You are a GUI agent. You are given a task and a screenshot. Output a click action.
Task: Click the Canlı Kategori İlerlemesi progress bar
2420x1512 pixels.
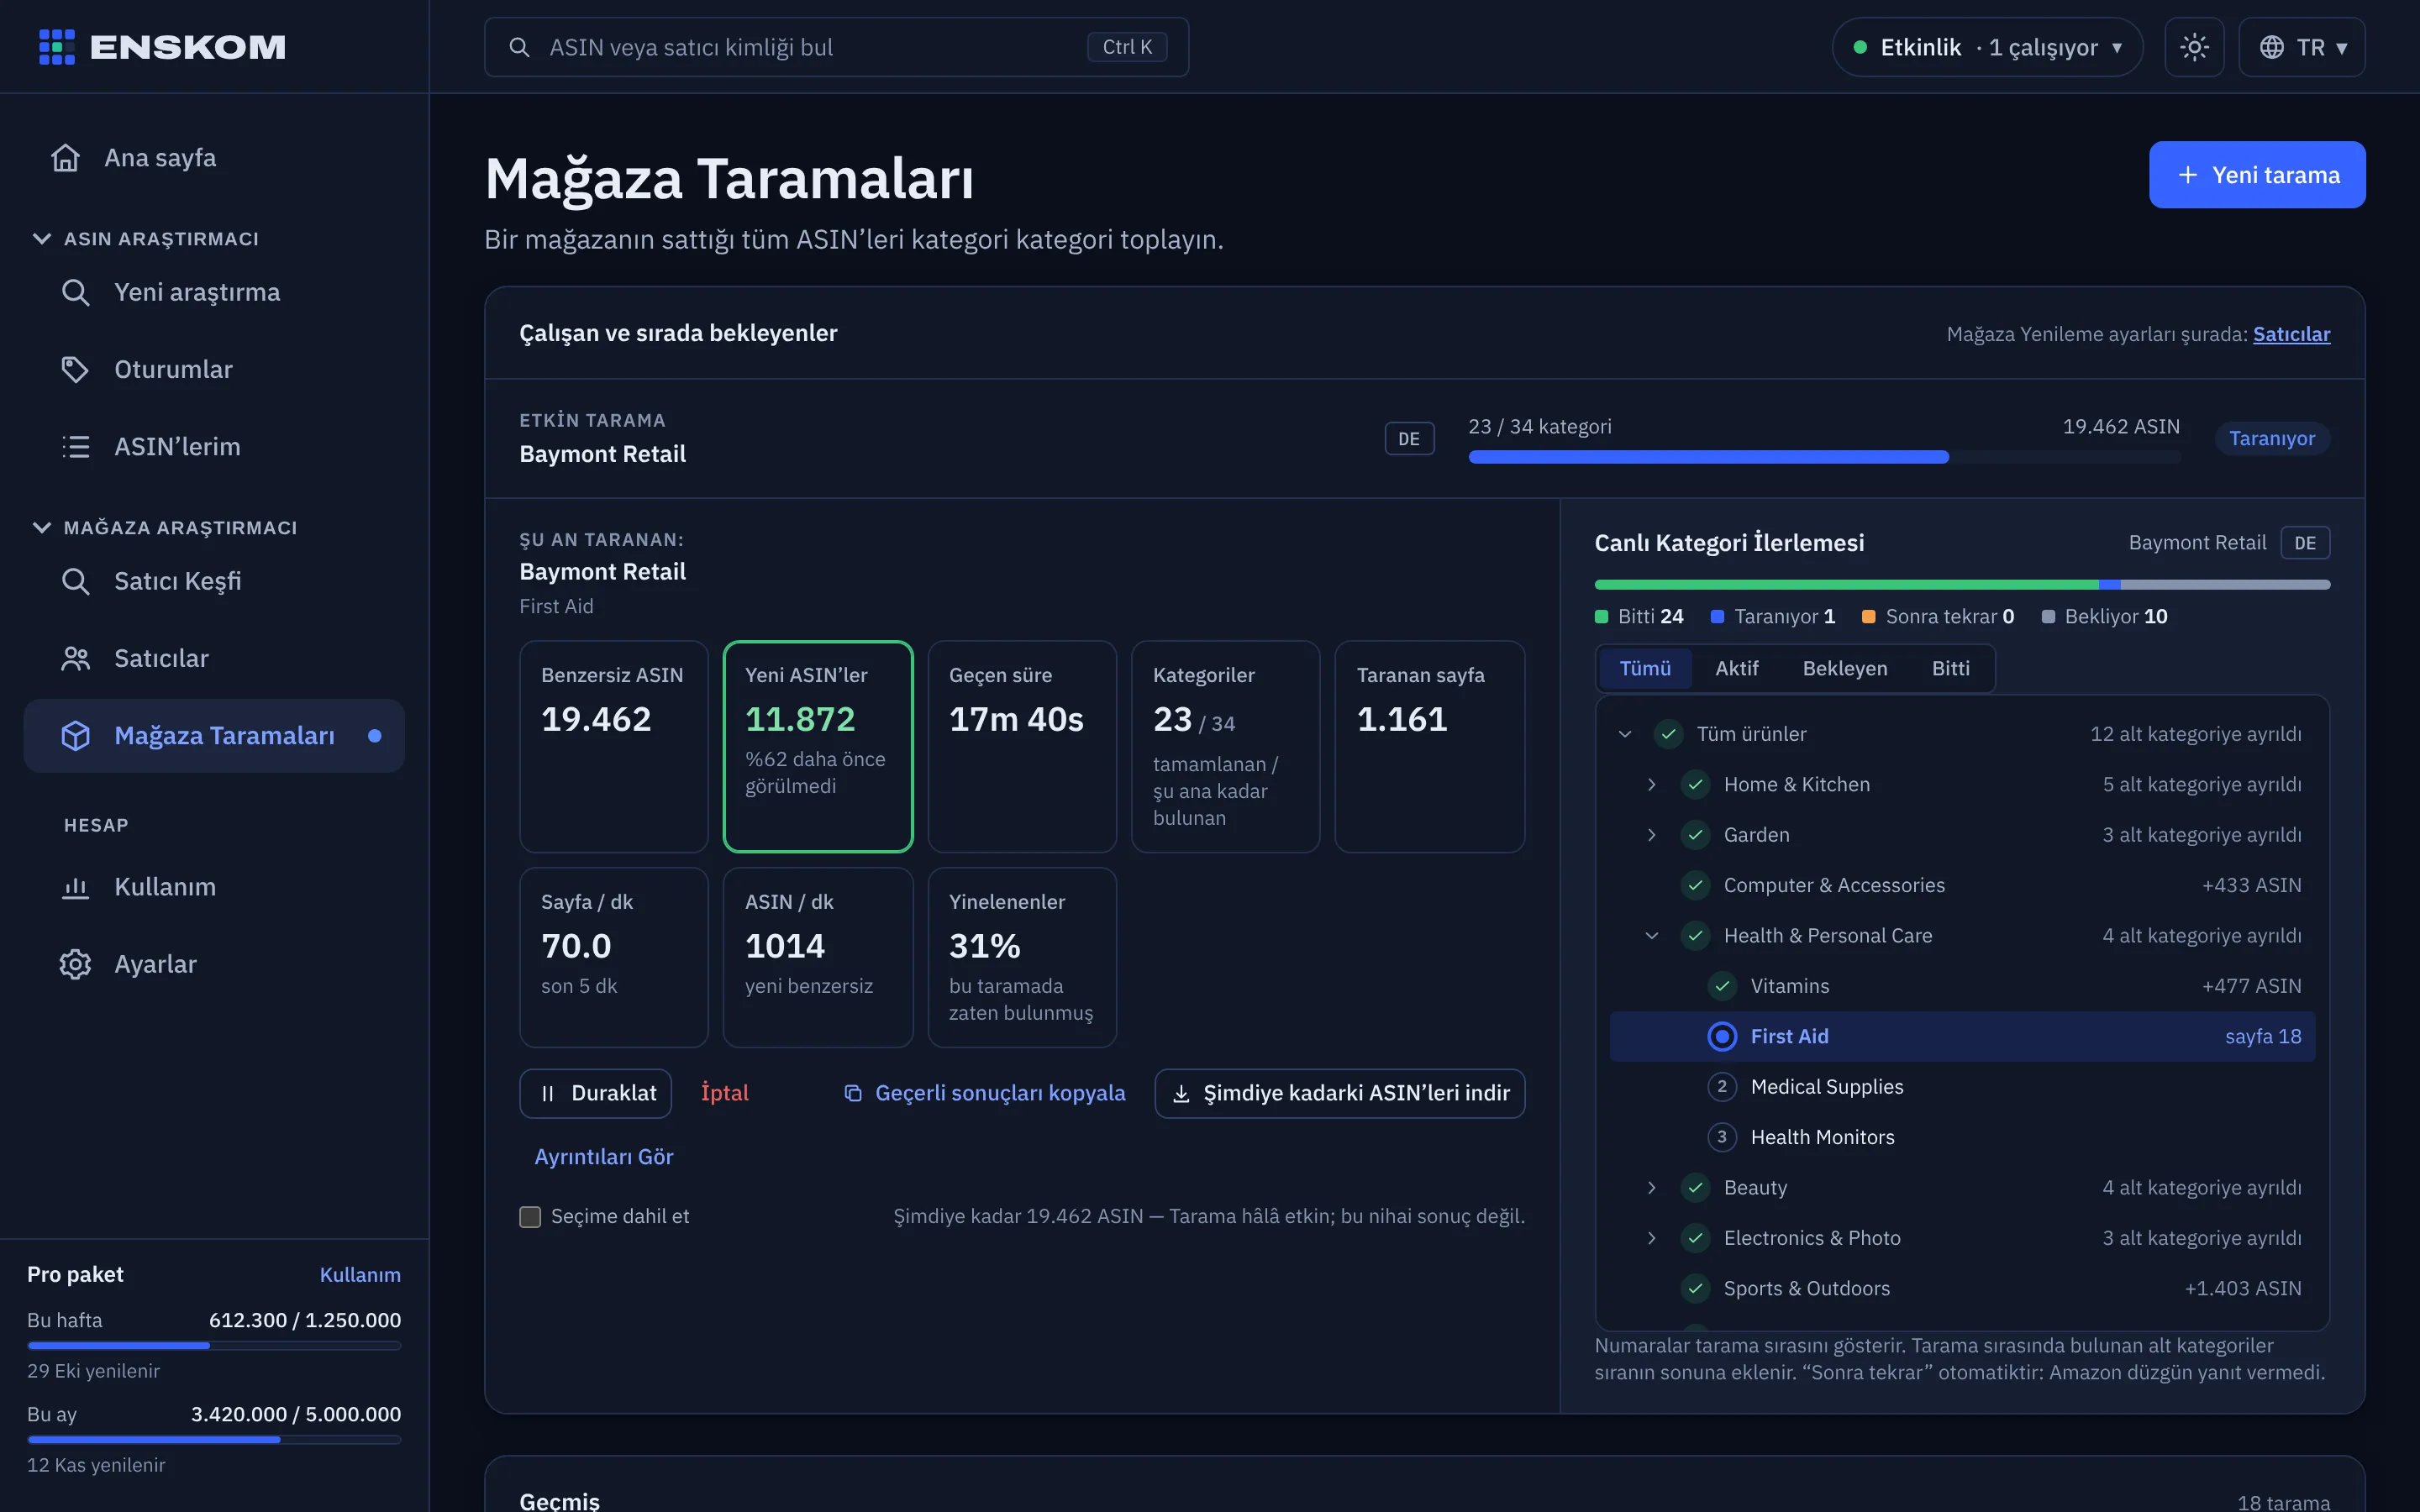(x=1962, y=584)
